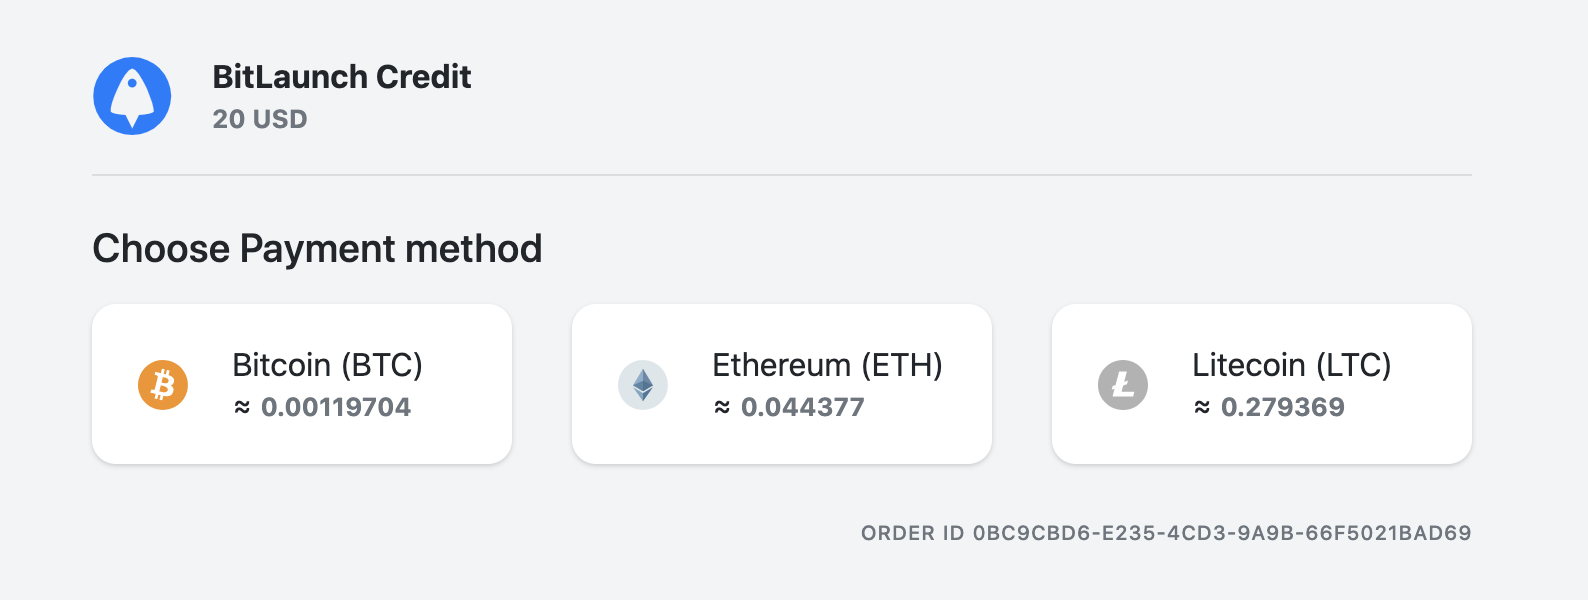
Task: Click the 0.00119704 BTC amount
Action: (x=336, y=407)
